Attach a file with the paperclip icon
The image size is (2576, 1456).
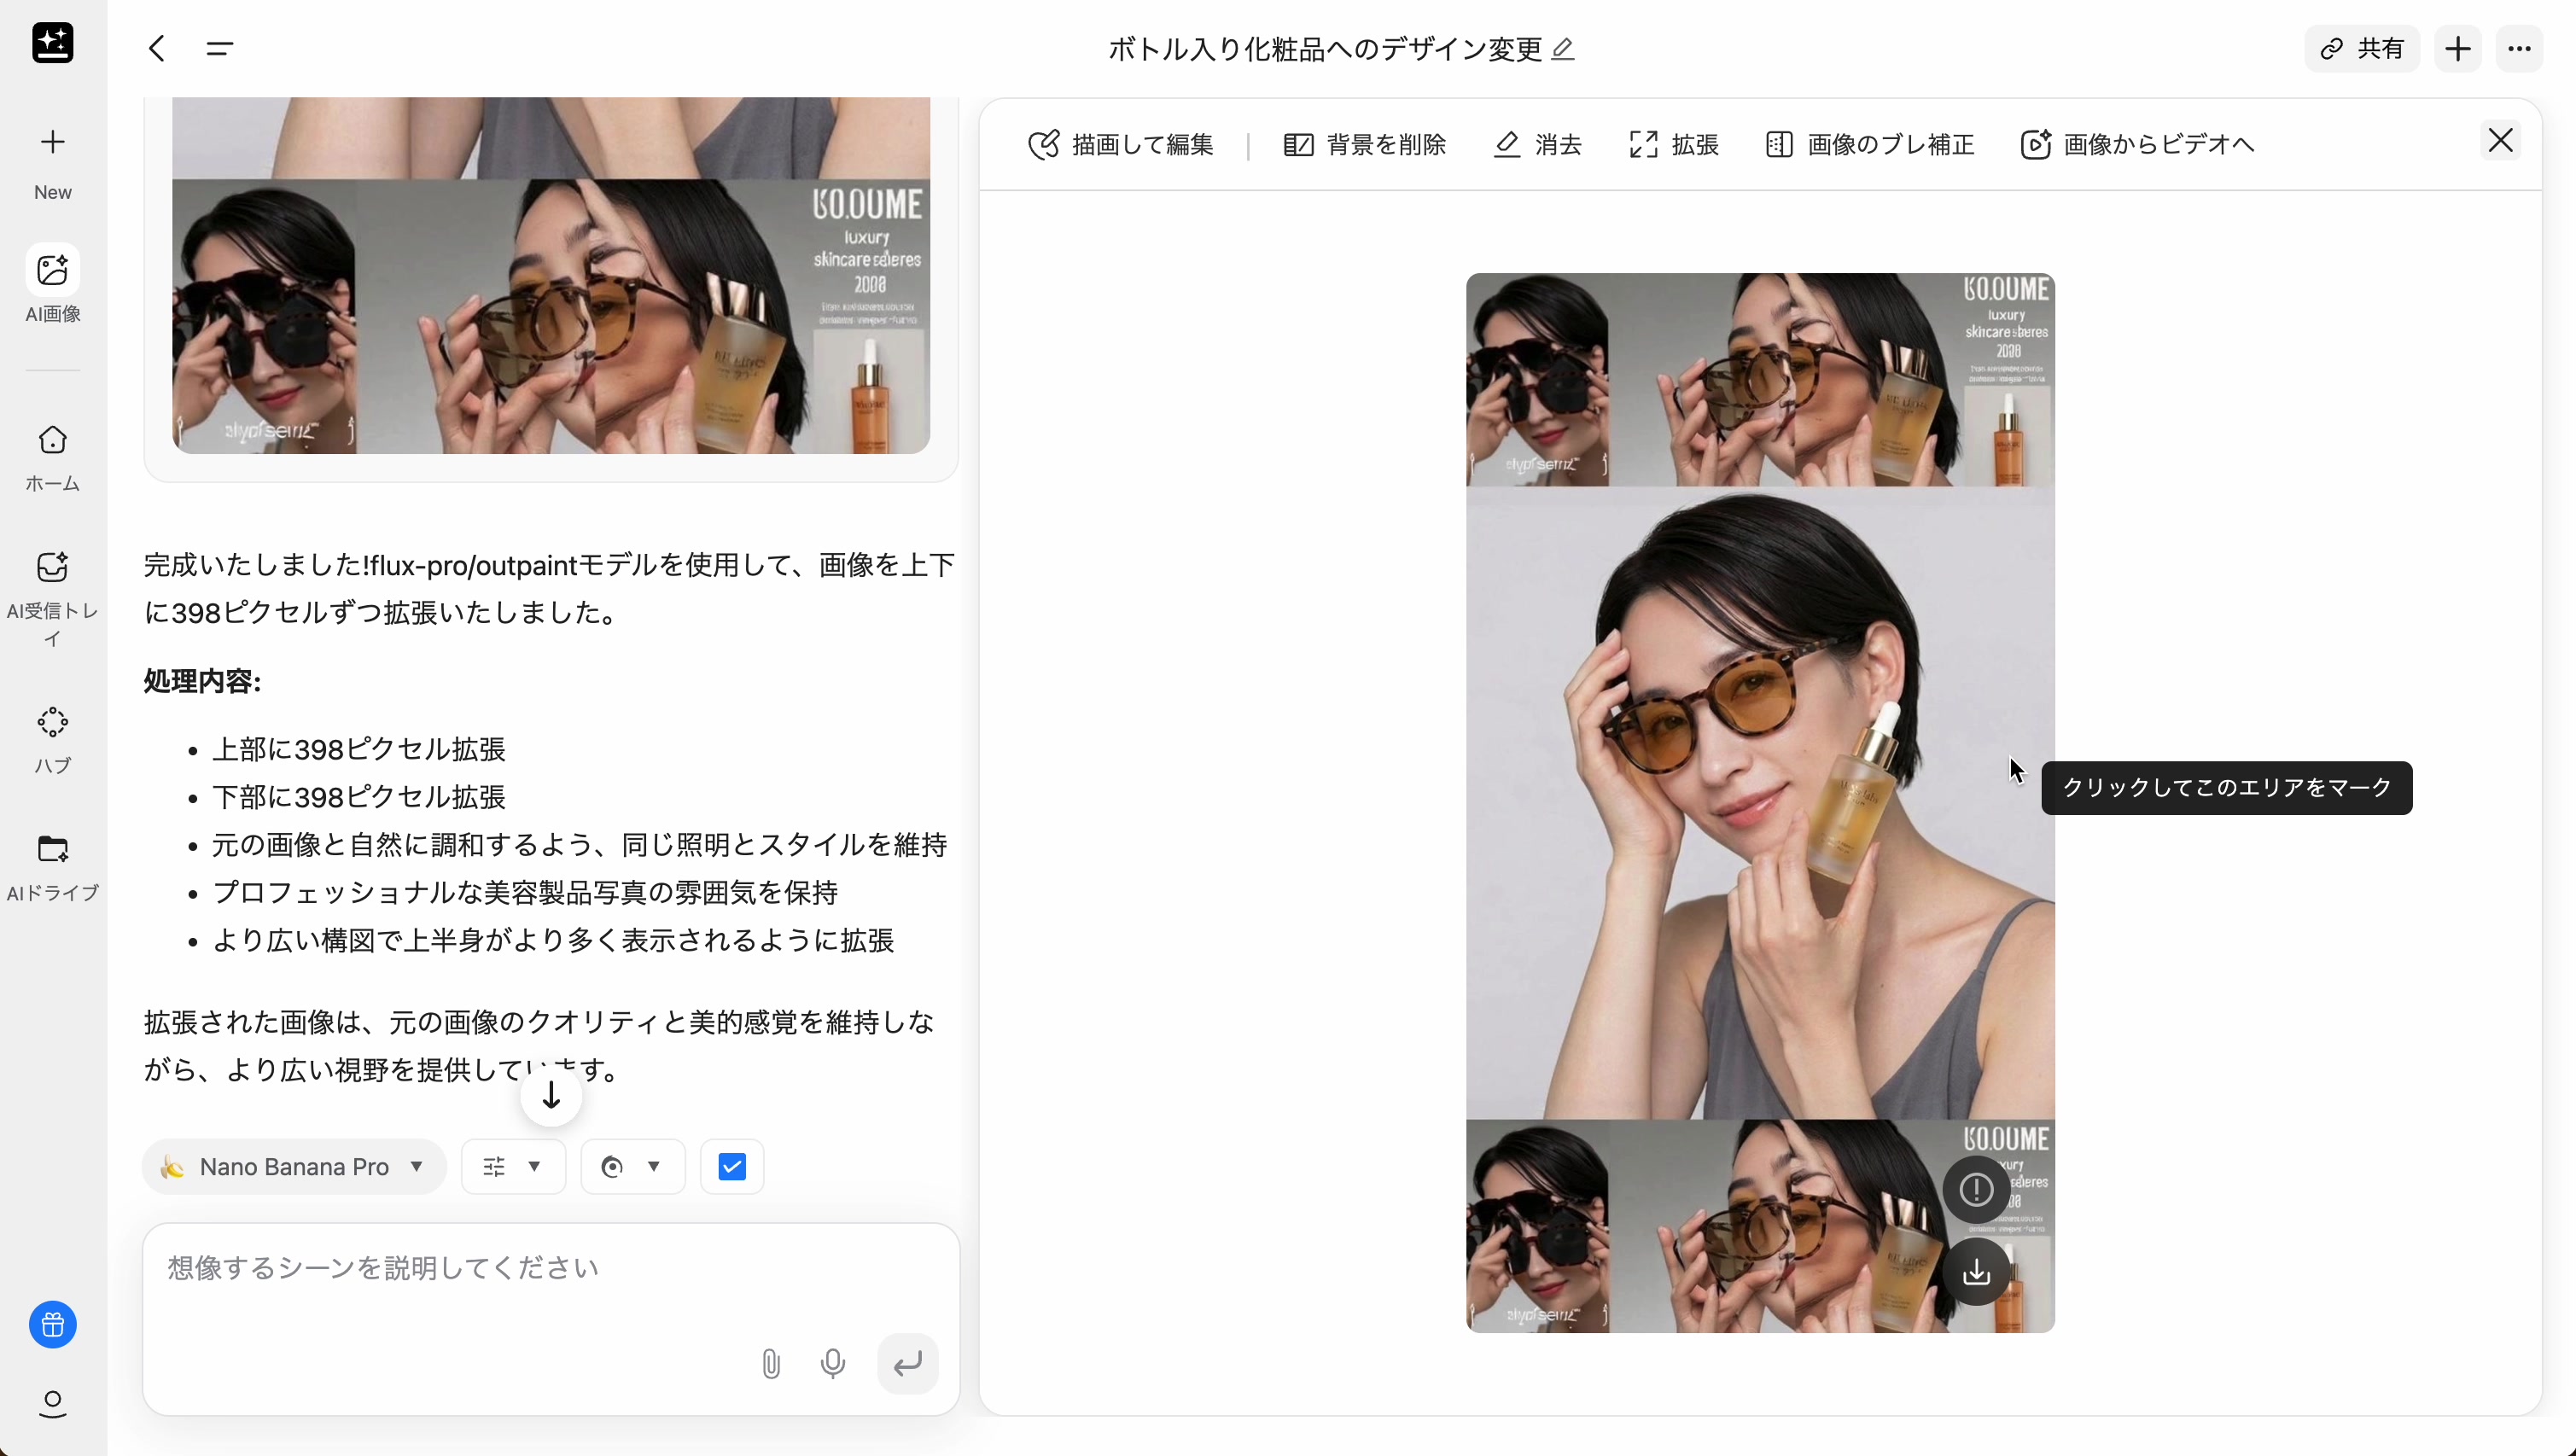pos(770,1363)
